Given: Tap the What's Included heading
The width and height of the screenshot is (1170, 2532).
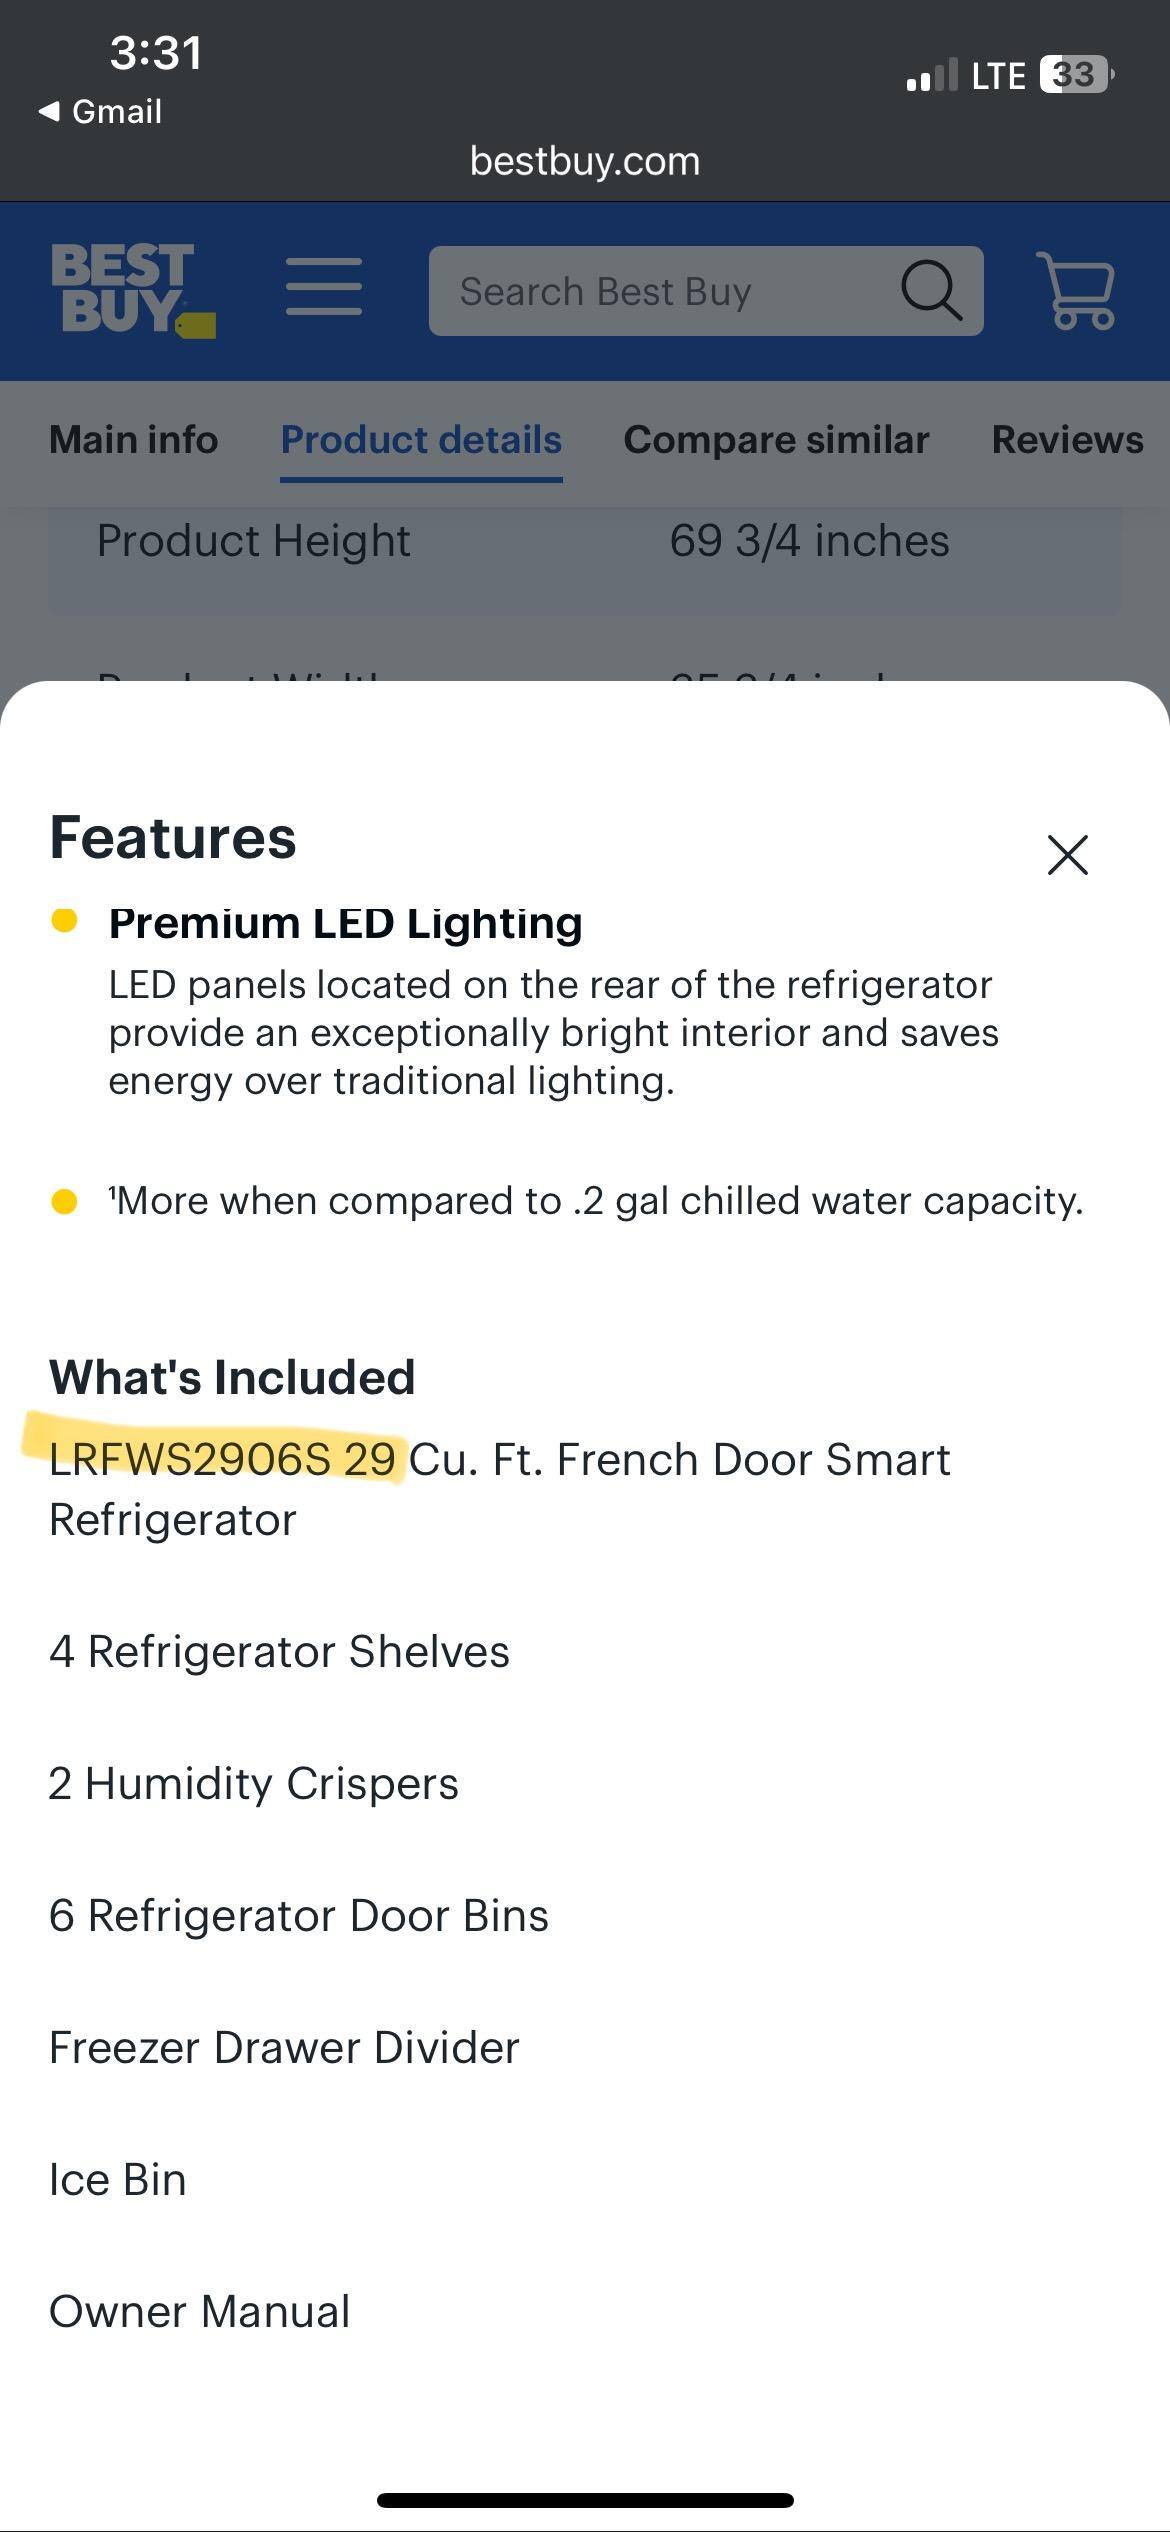Looking at the screenshot, I should click(x=232, y=1377).
